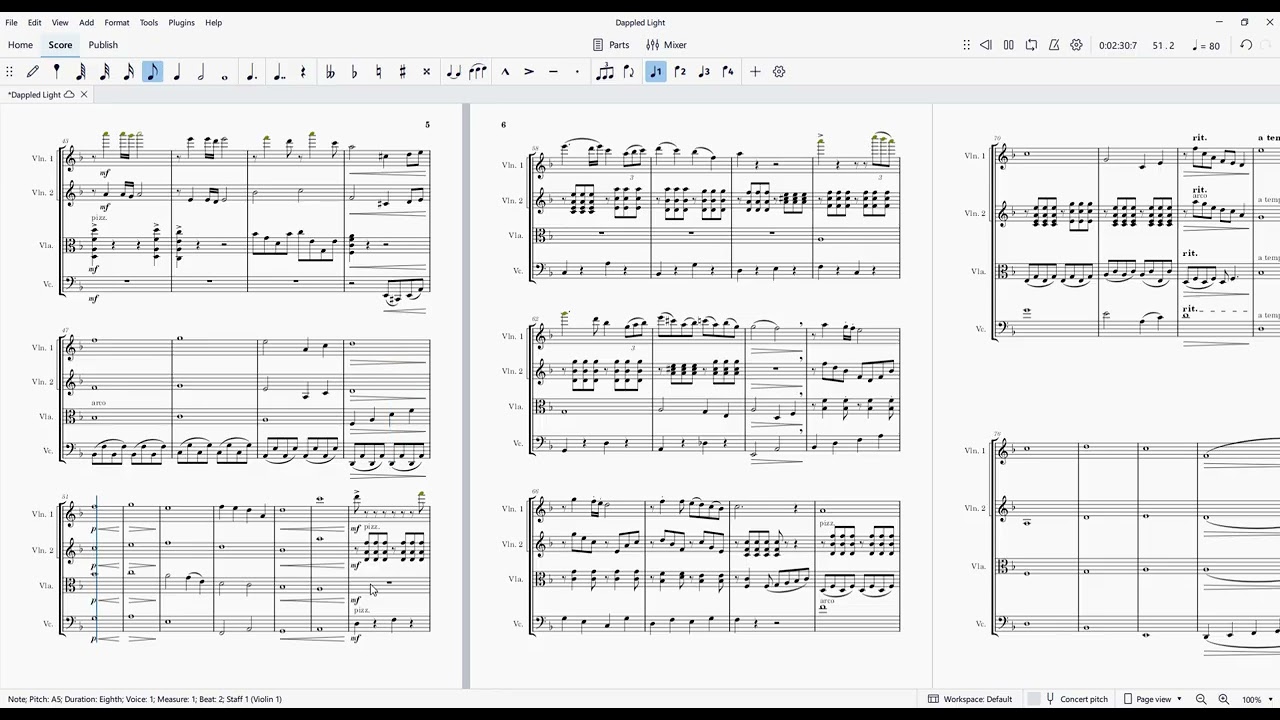Viewport: 1280px width, 720px height.
Task: Open the 100% zoom level dropdown
Action: (1258, 699)
